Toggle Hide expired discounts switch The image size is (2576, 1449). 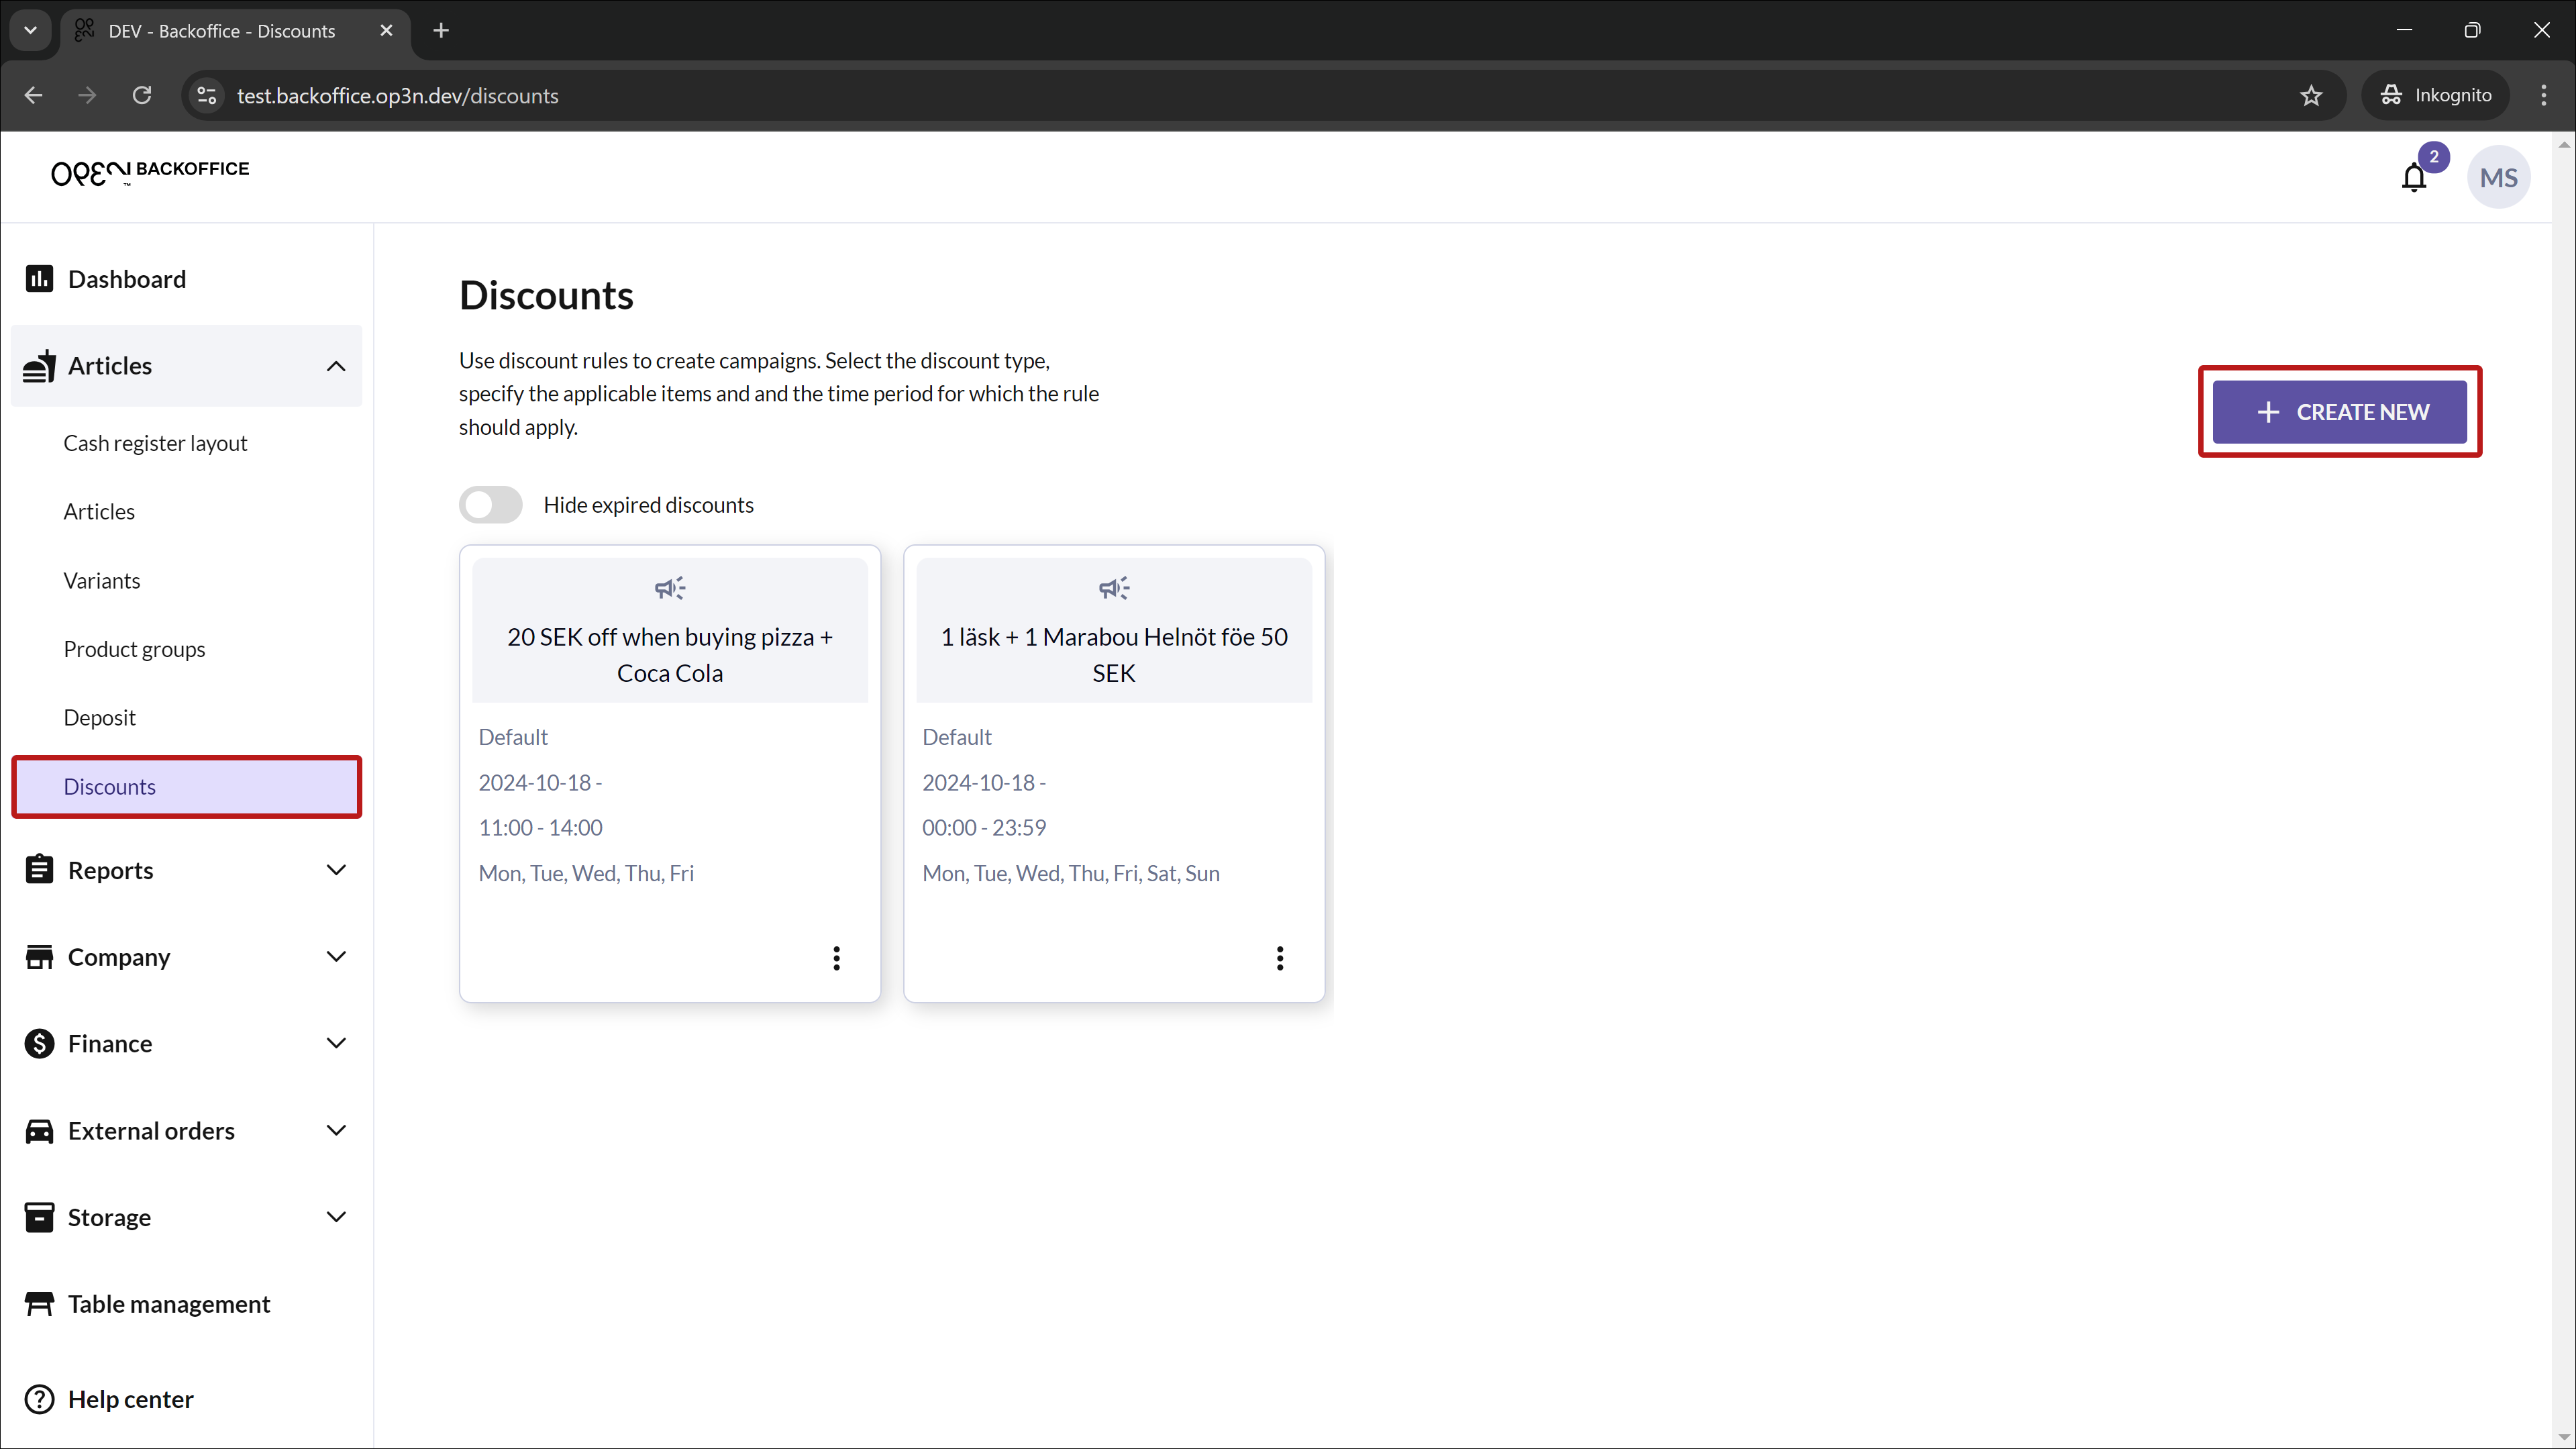coord(490,505)
